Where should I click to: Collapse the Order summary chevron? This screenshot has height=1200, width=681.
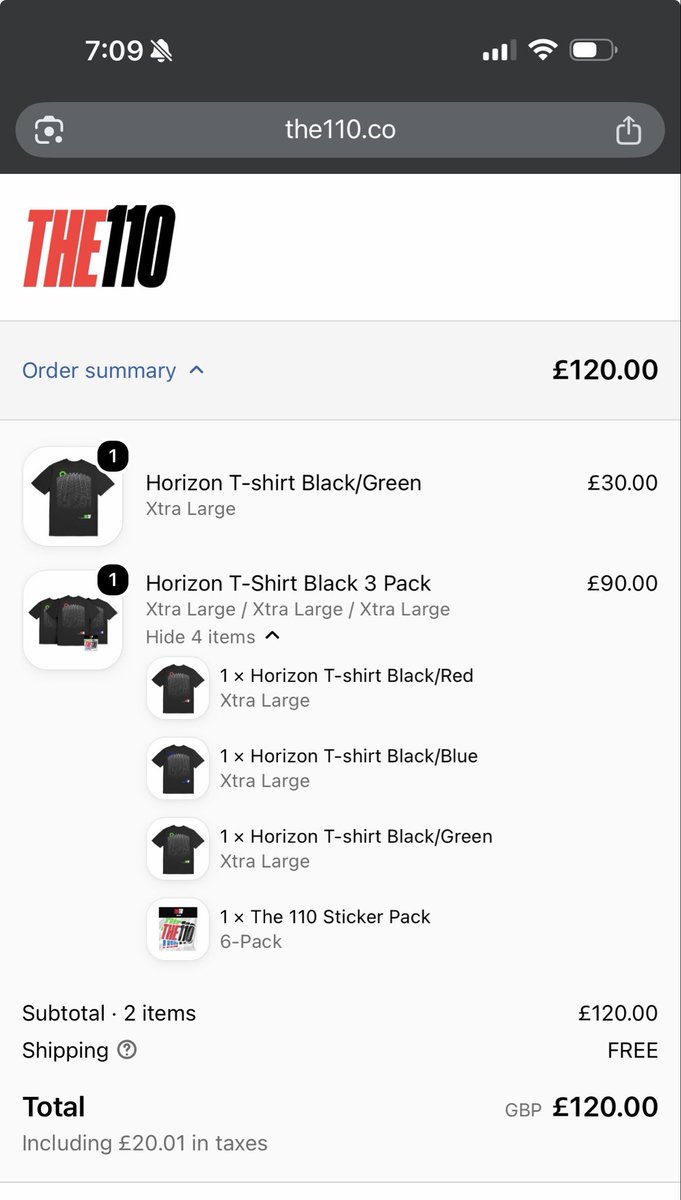pos(197,370)
